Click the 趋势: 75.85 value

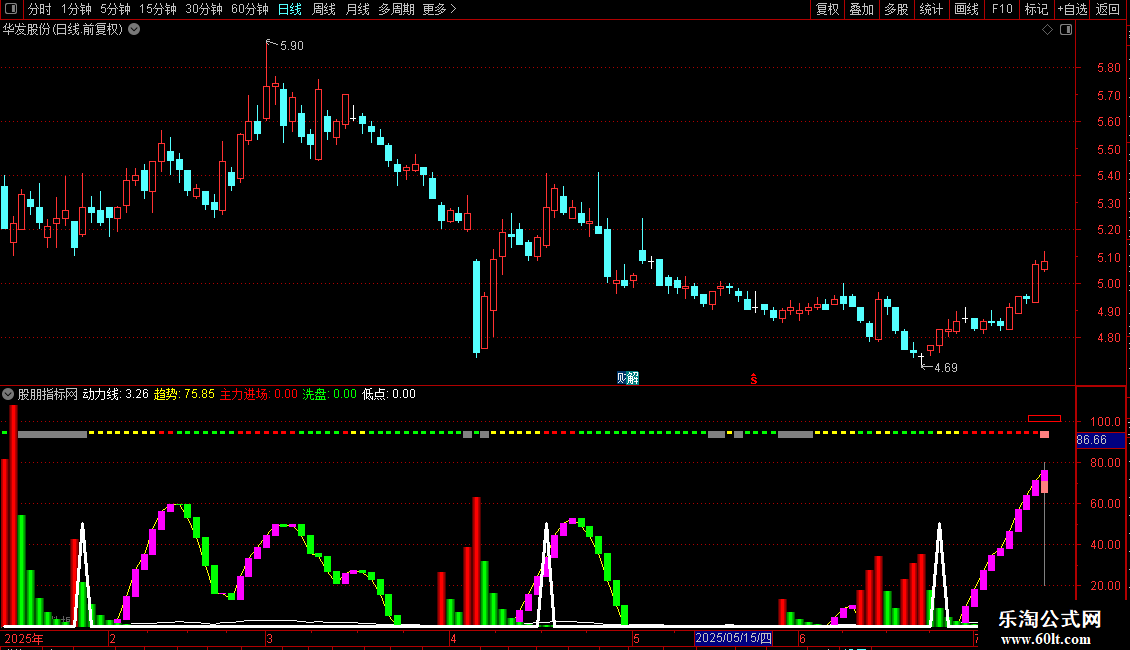184,394
